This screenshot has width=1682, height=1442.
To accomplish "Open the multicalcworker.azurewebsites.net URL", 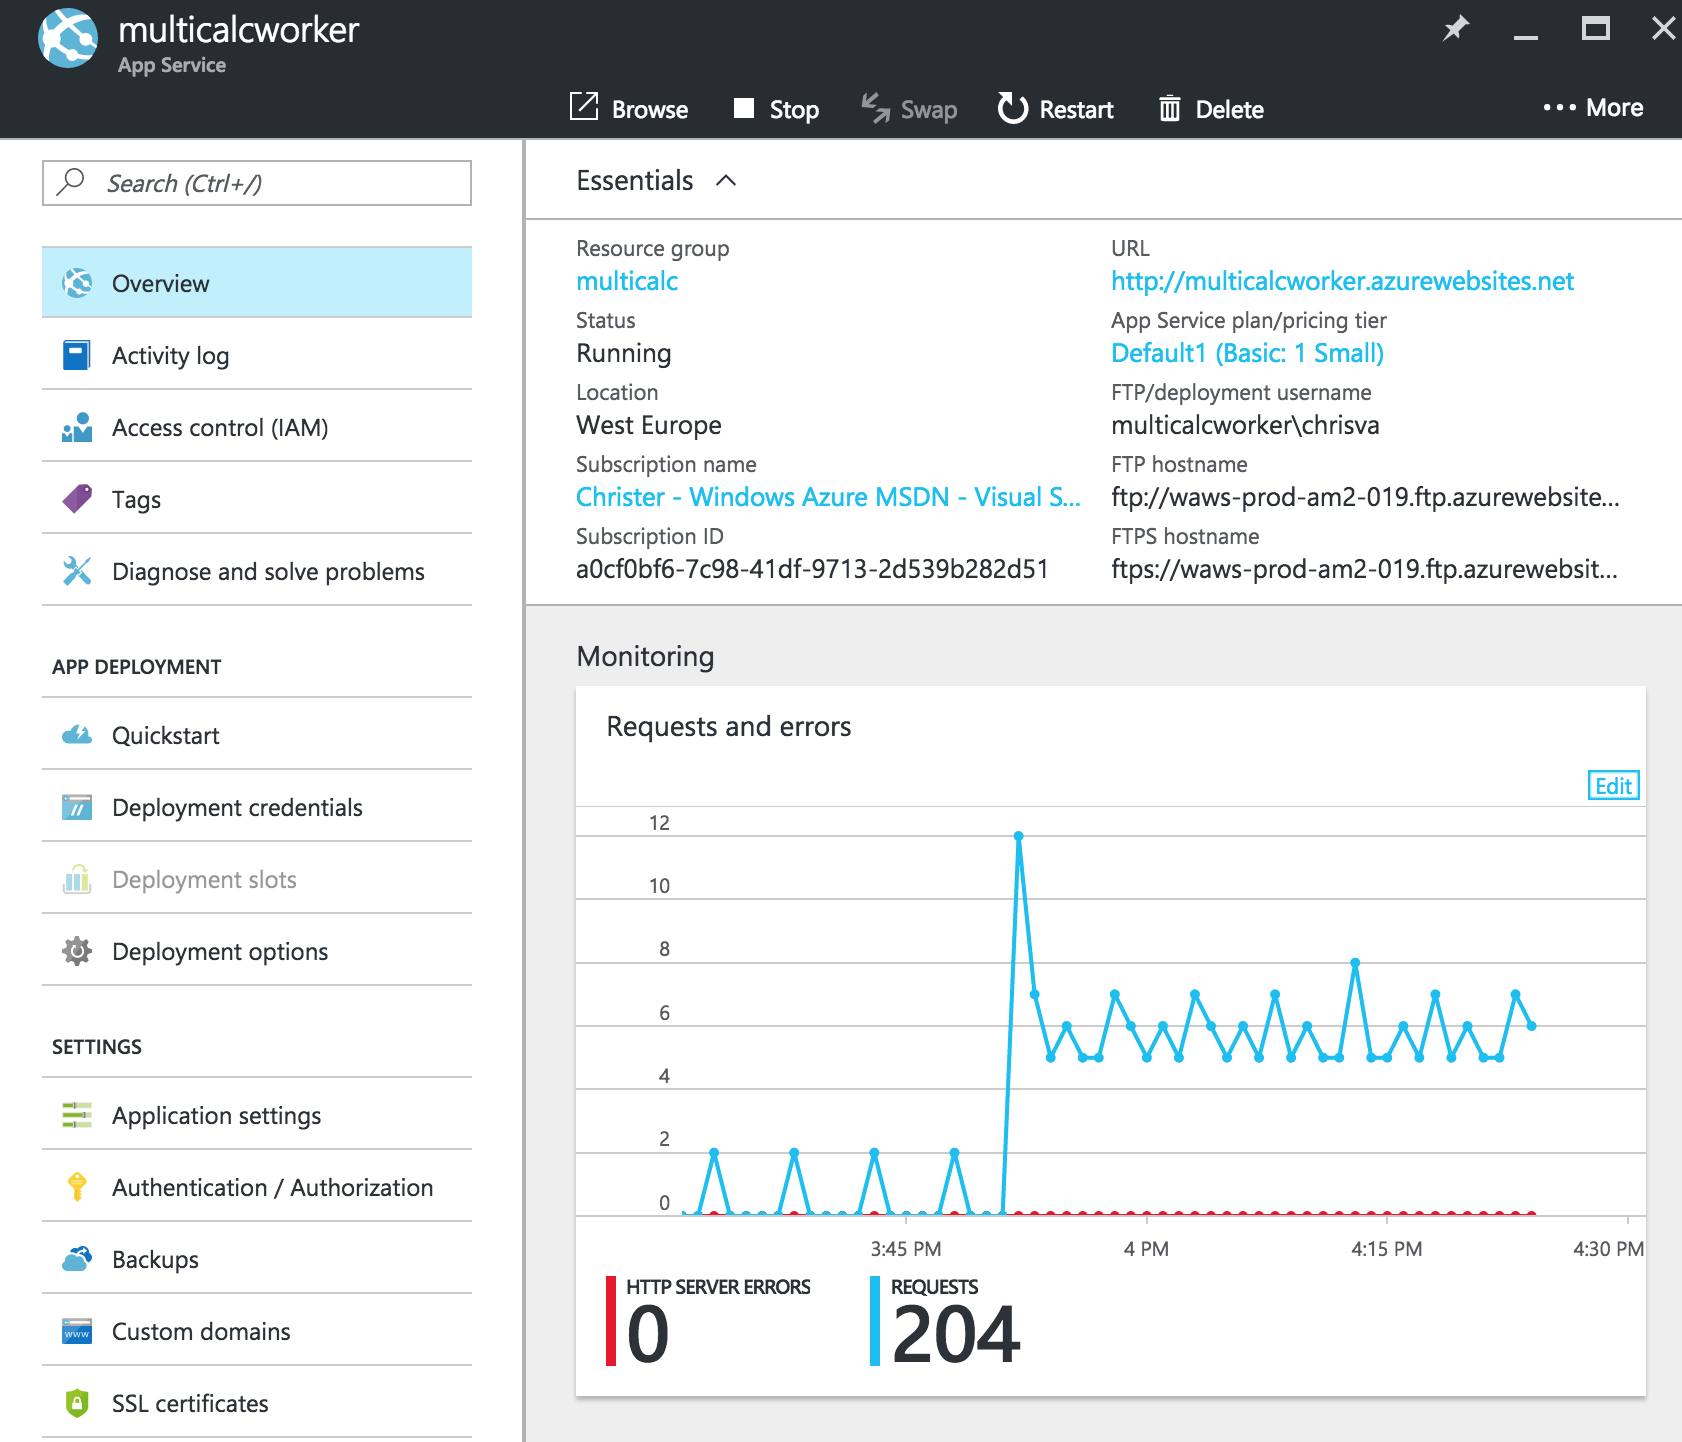I will pyautogui.click(x=1342, y=281).
